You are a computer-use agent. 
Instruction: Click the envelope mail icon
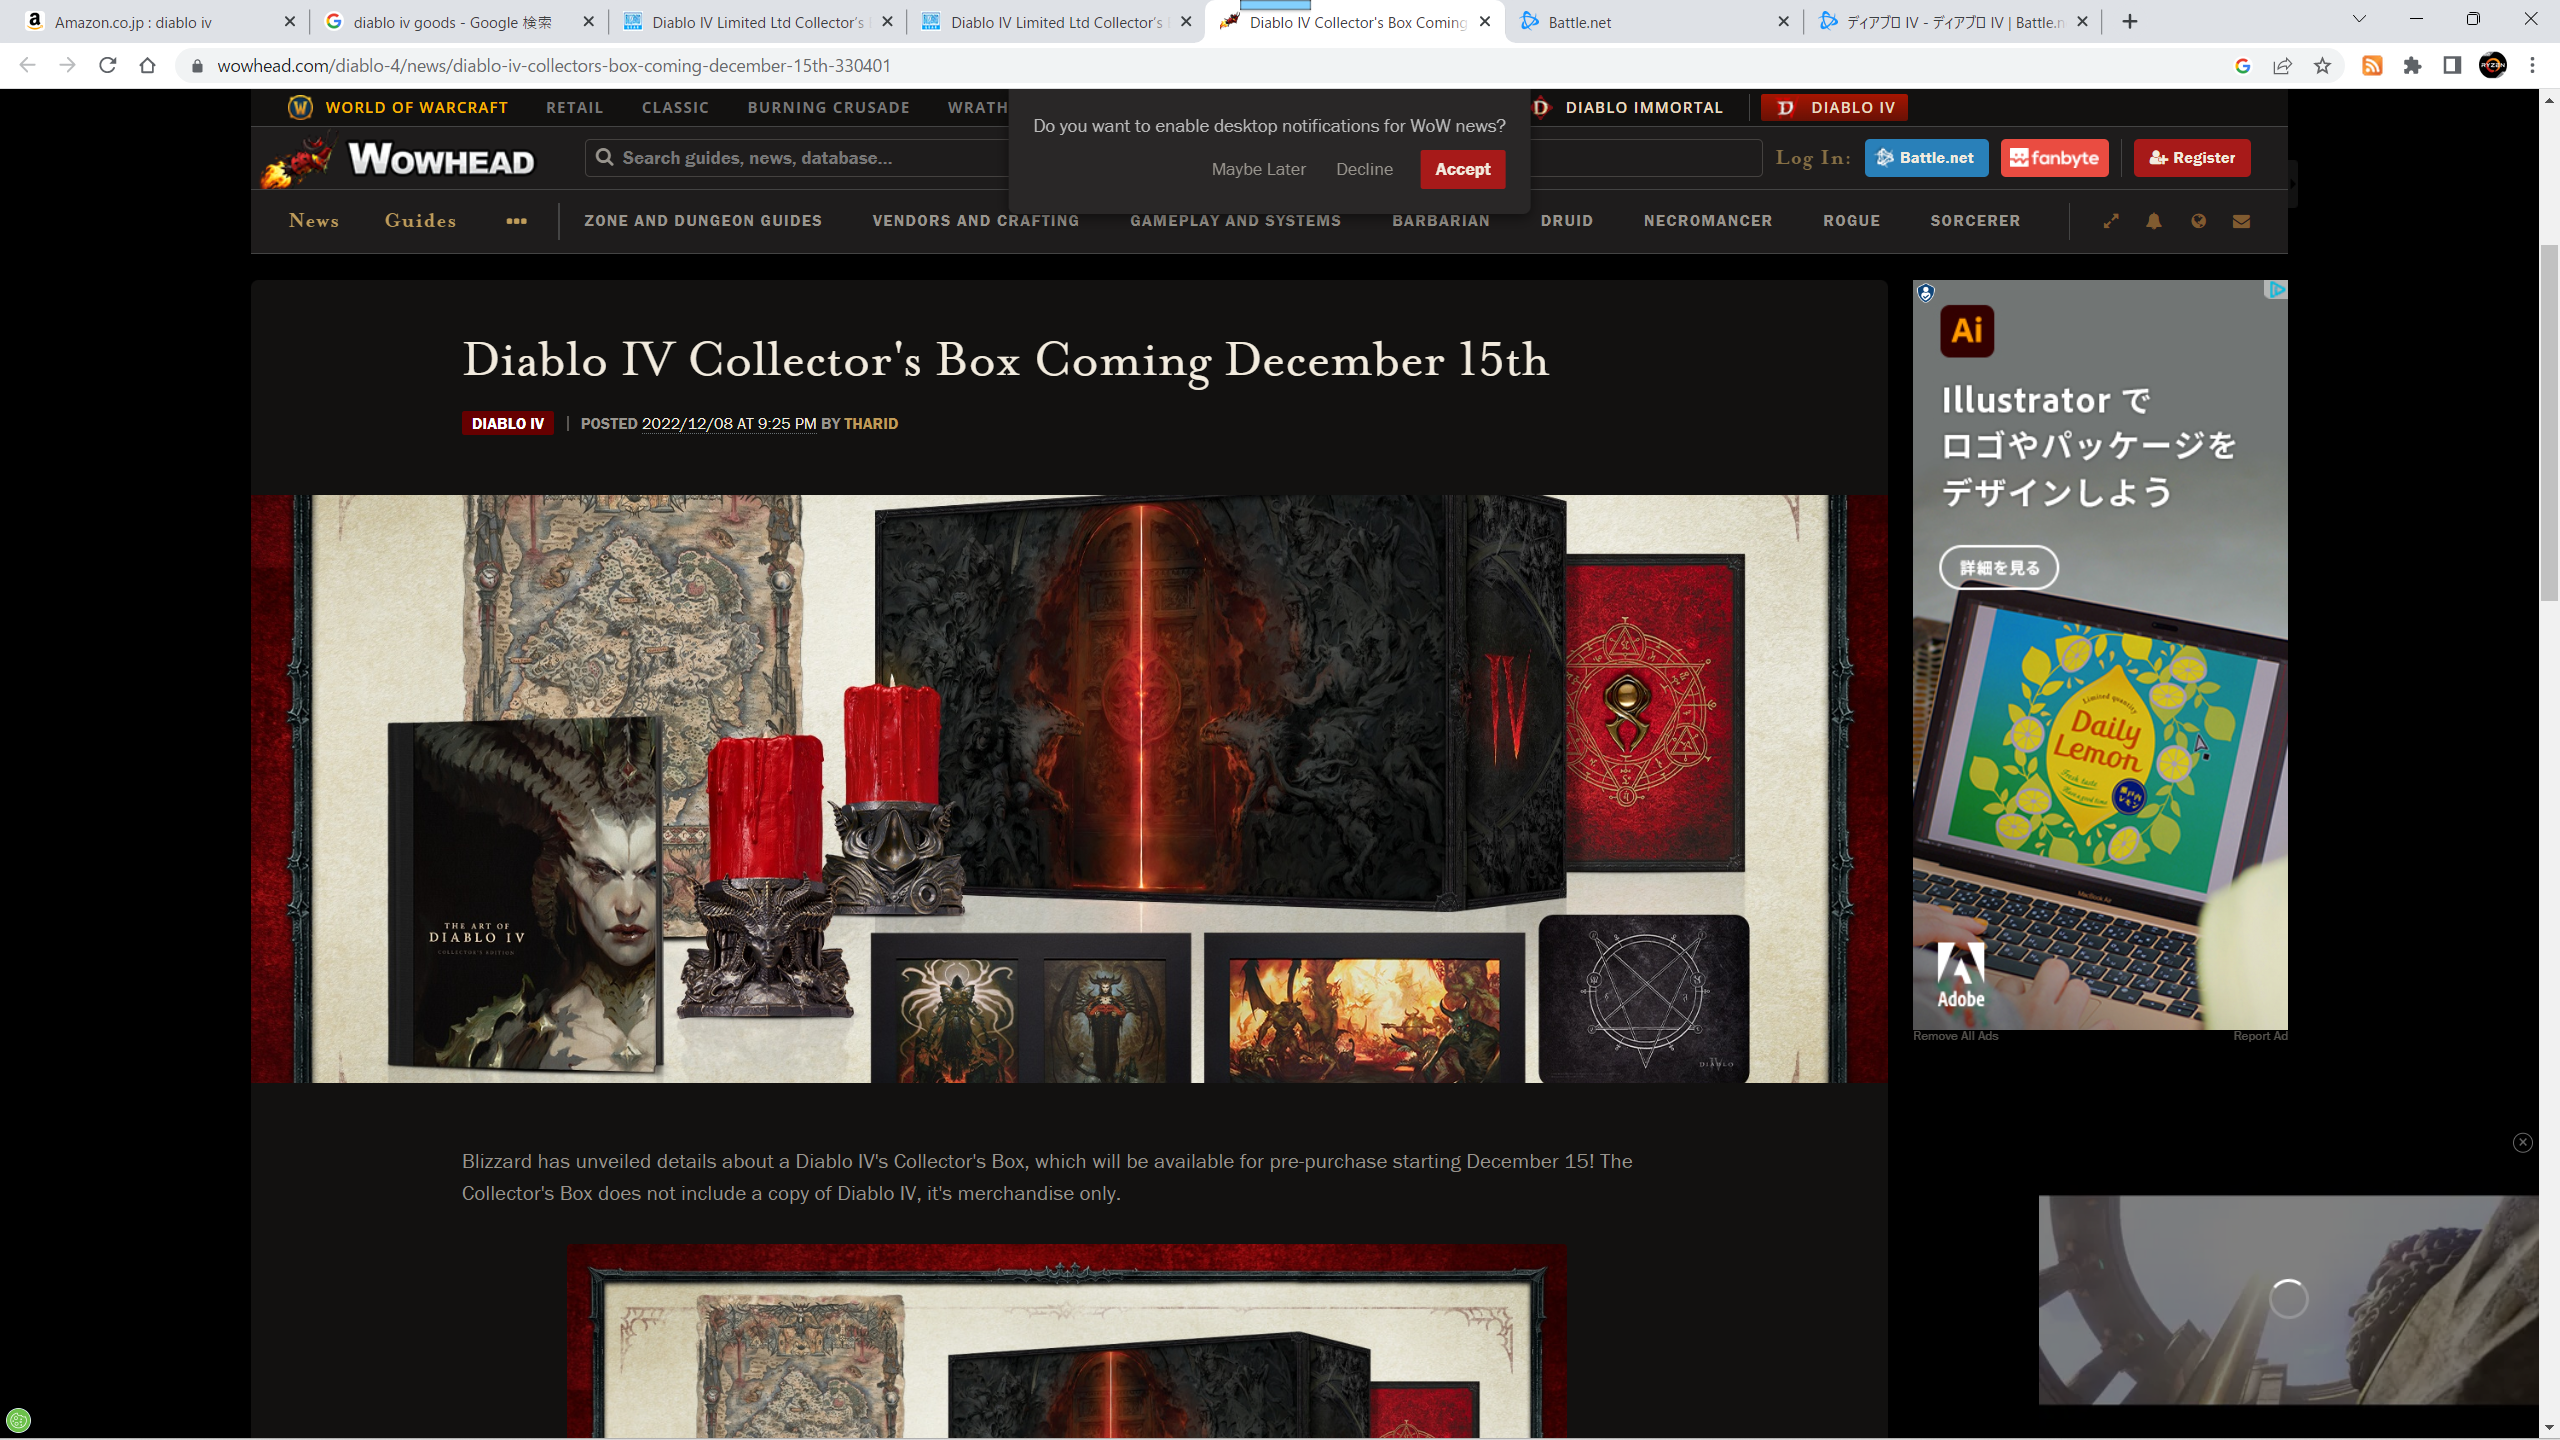point(2241,221)
